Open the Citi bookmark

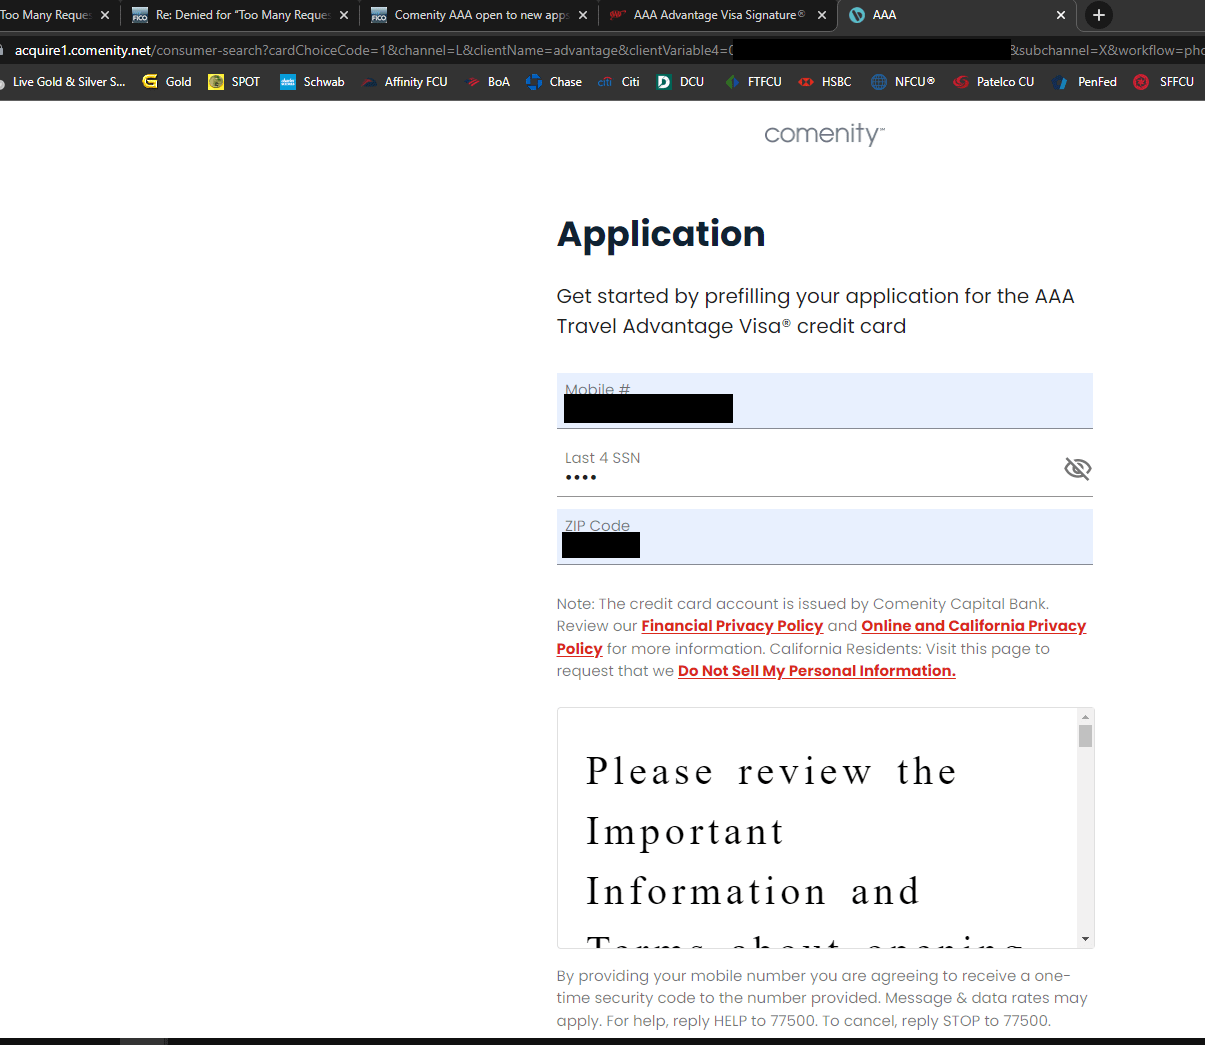point(619,82)
